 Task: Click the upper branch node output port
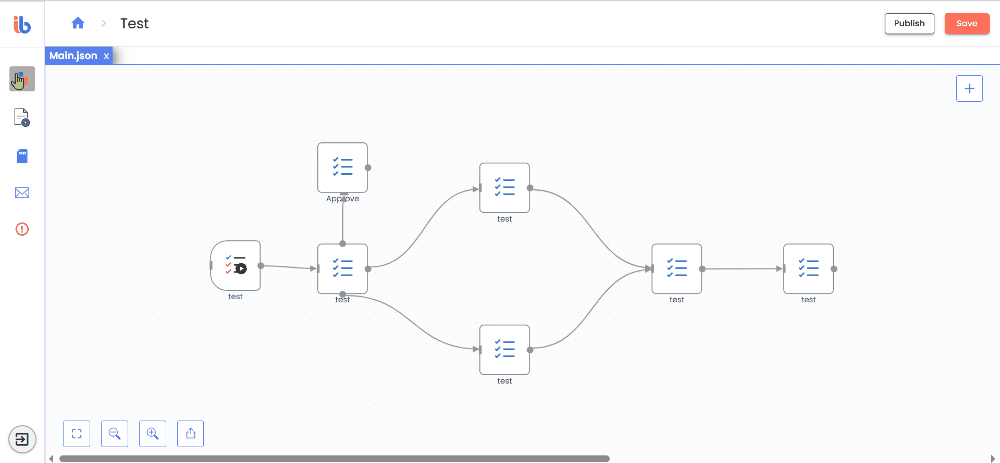tap(530, 188)
